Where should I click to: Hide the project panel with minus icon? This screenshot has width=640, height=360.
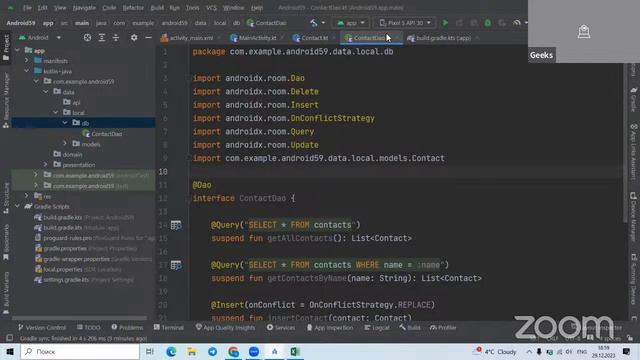point(149,38)
